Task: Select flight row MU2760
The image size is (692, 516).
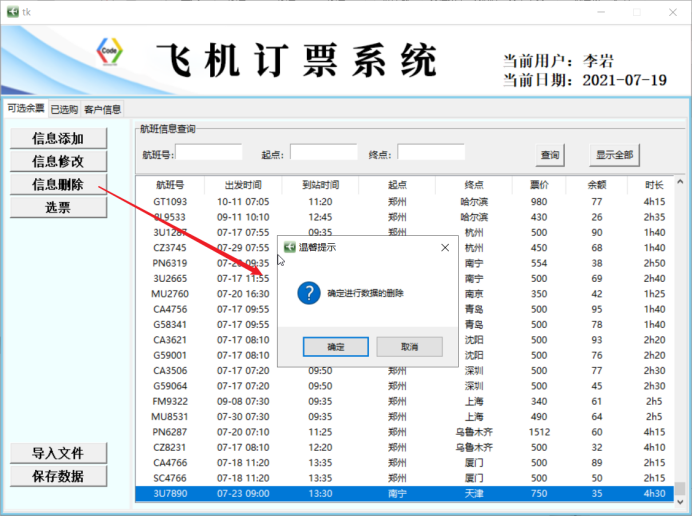Action: 405,294
